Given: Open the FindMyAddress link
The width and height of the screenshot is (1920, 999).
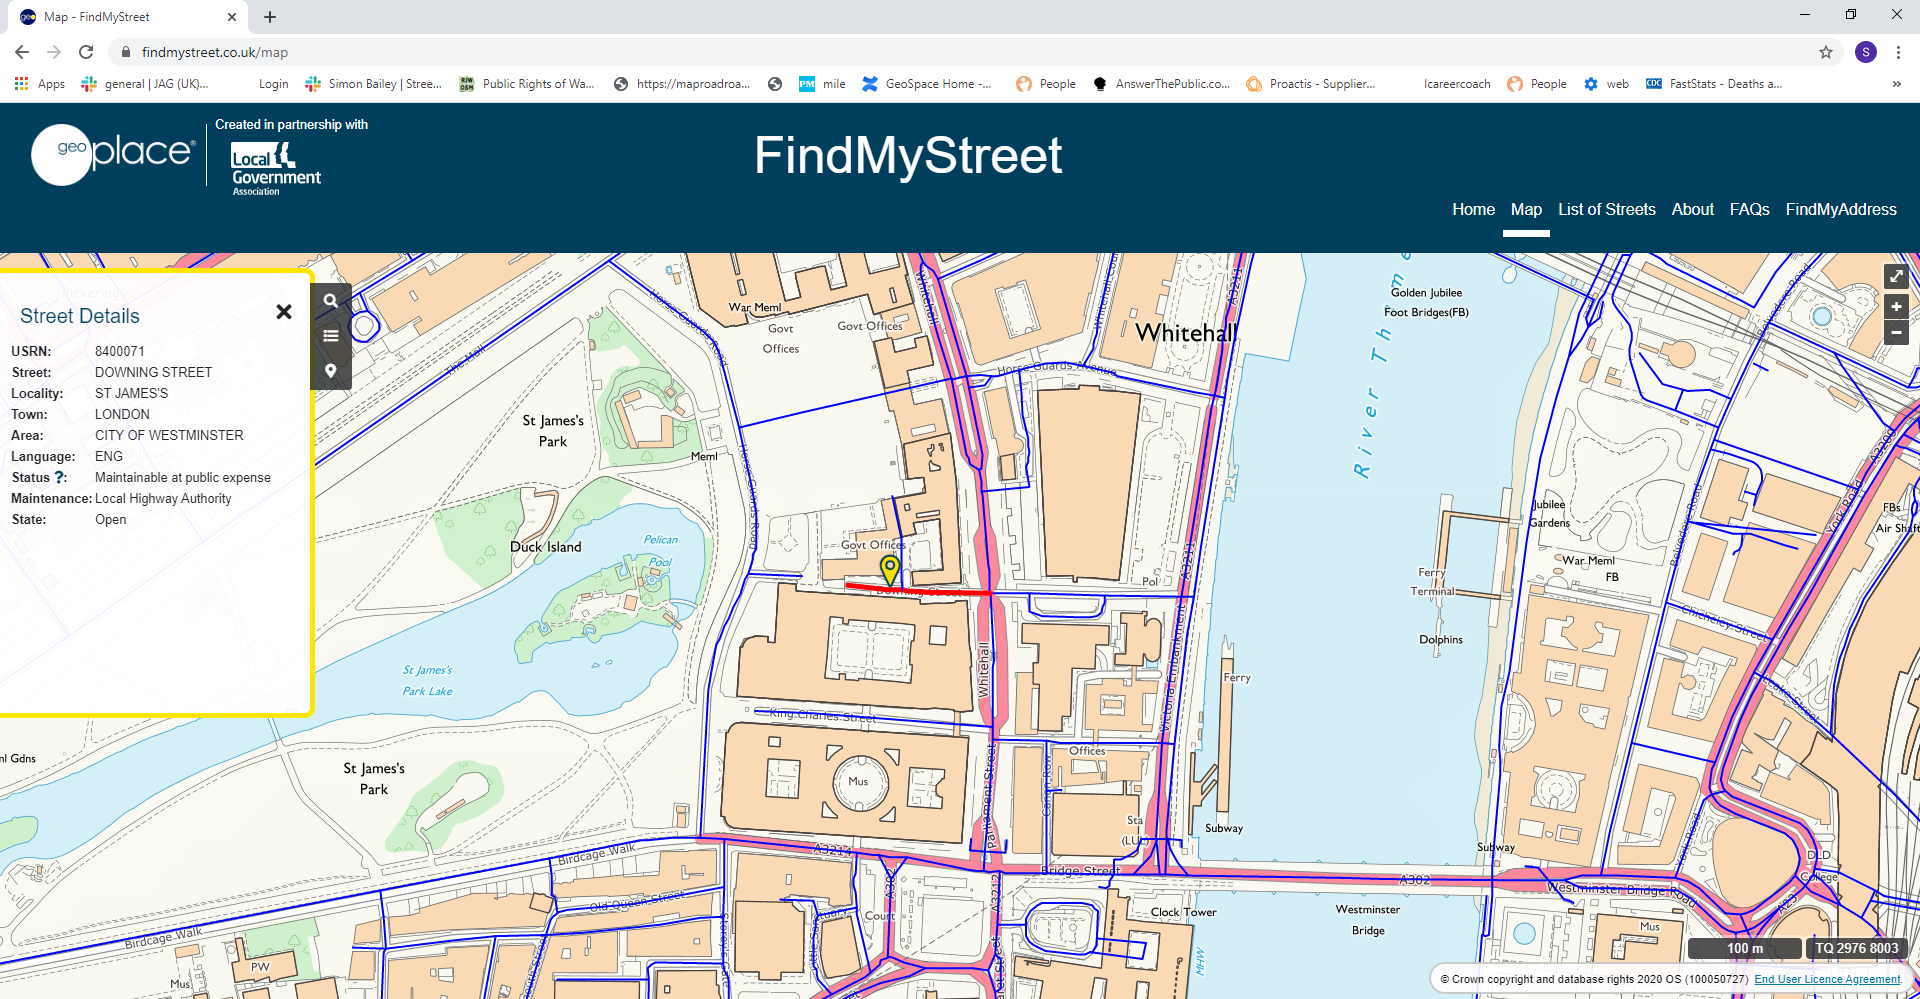Looking at the screenshot, I should point(1841,209).
